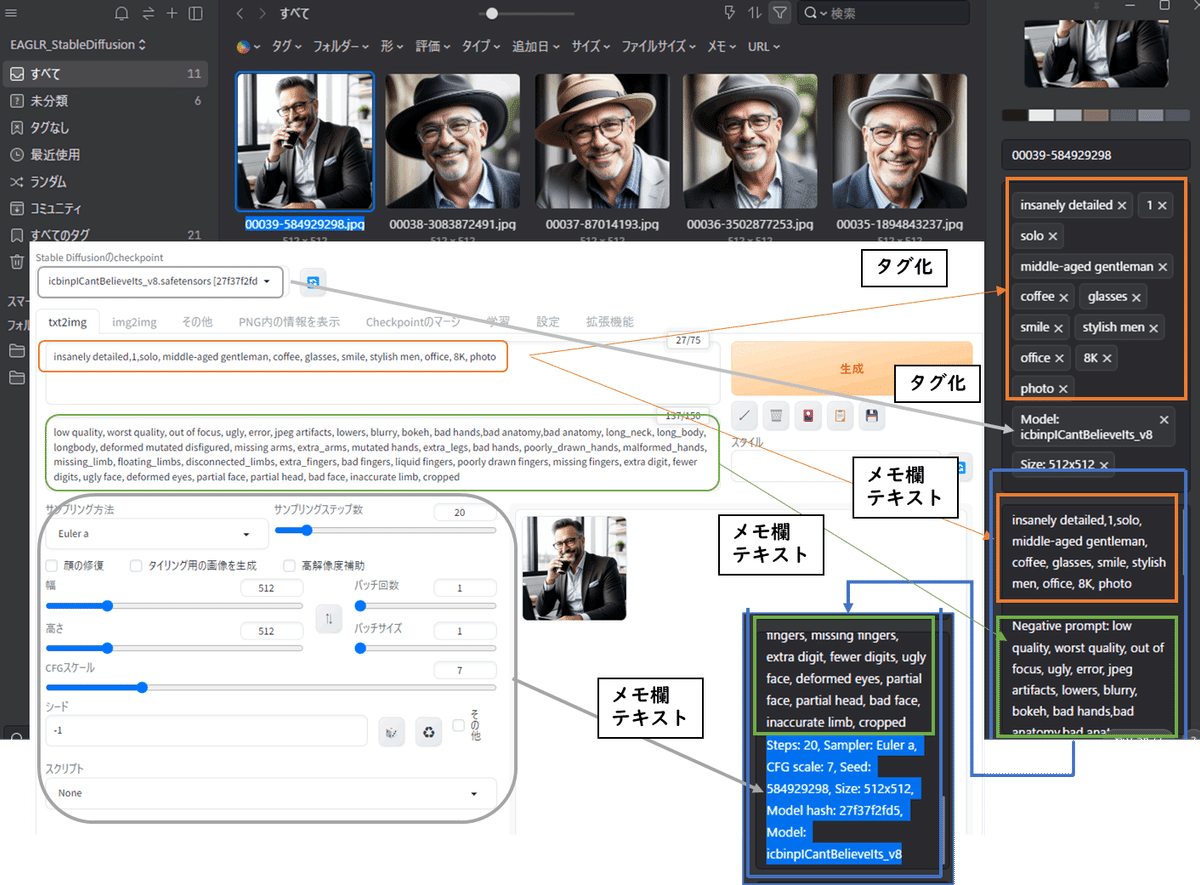Remove the 'glasses' tag
Screen dimensions: 1200x885
click(1136, 297)
